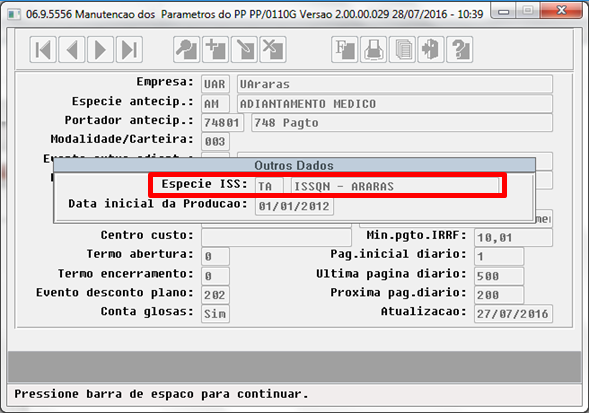Click Data inicial da Producao field
Viewport: 589px width, 414px height.
[294, 206]
